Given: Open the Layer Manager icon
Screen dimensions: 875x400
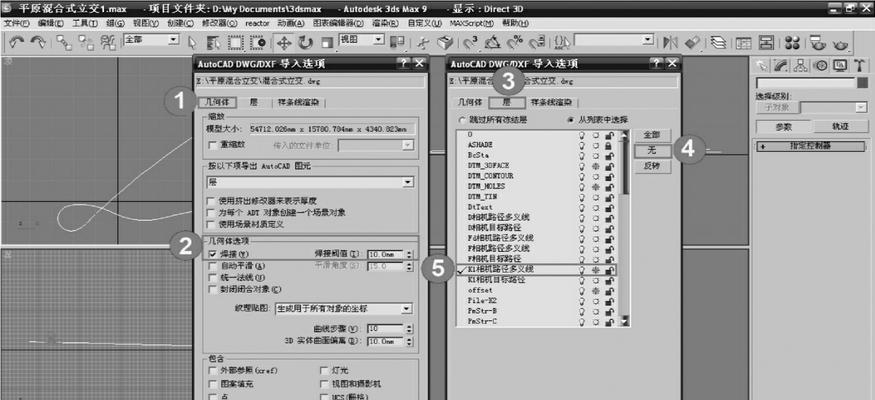Looking at the screenshot, I should tap(719, 43).
